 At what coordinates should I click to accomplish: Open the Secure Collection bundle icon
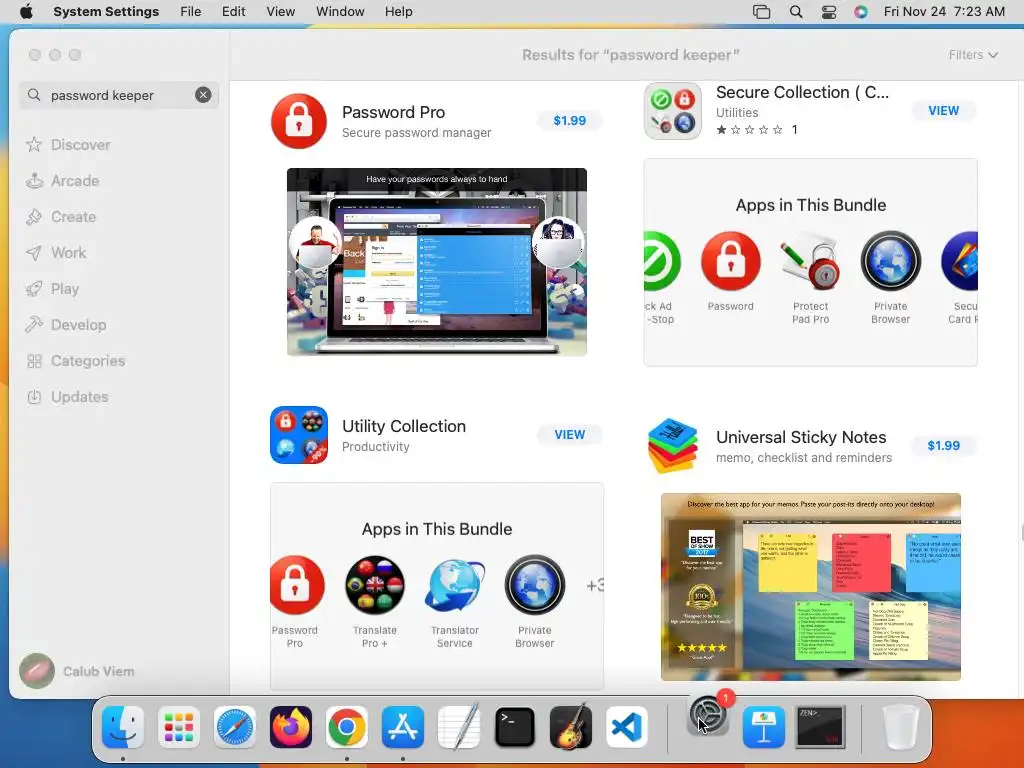673,111
